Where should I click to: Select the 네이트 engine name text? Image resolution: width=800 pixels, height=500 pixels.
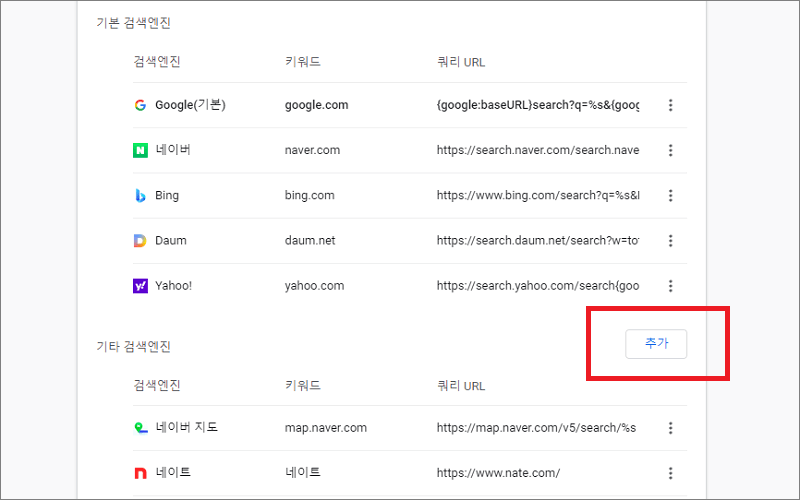tap(173, 472)
